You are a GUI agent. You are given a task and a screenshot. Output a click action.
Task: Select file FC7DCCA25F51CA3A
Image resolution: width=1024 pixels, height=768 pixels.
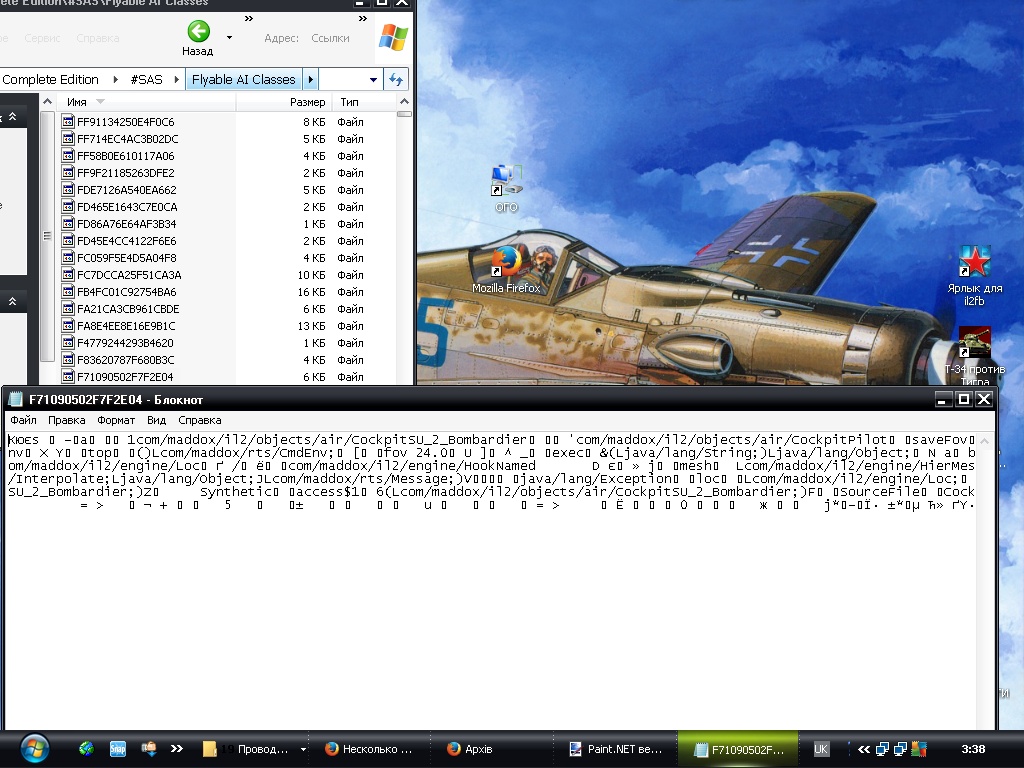129,274
